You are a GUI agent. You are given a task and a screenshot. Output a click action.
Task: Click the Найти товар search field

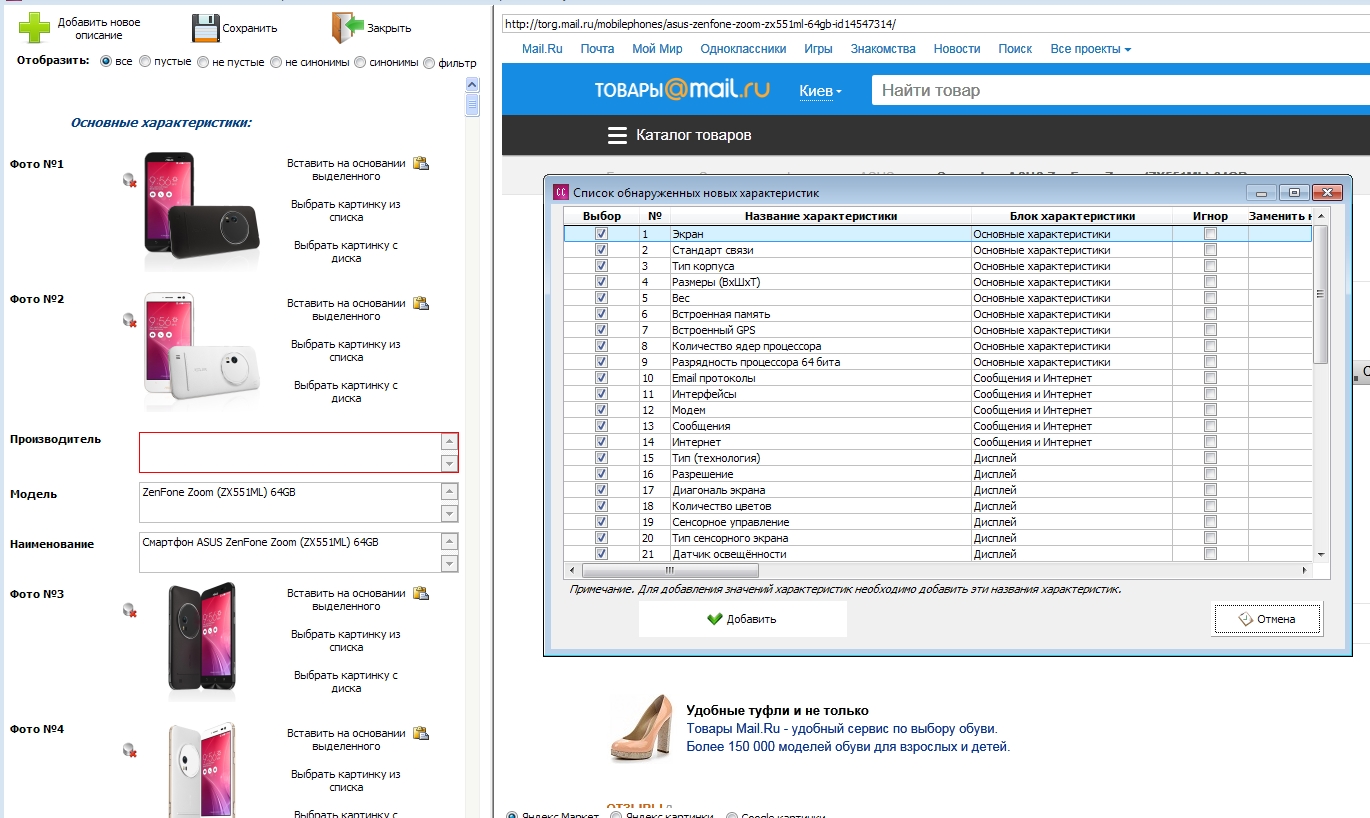1120,90
